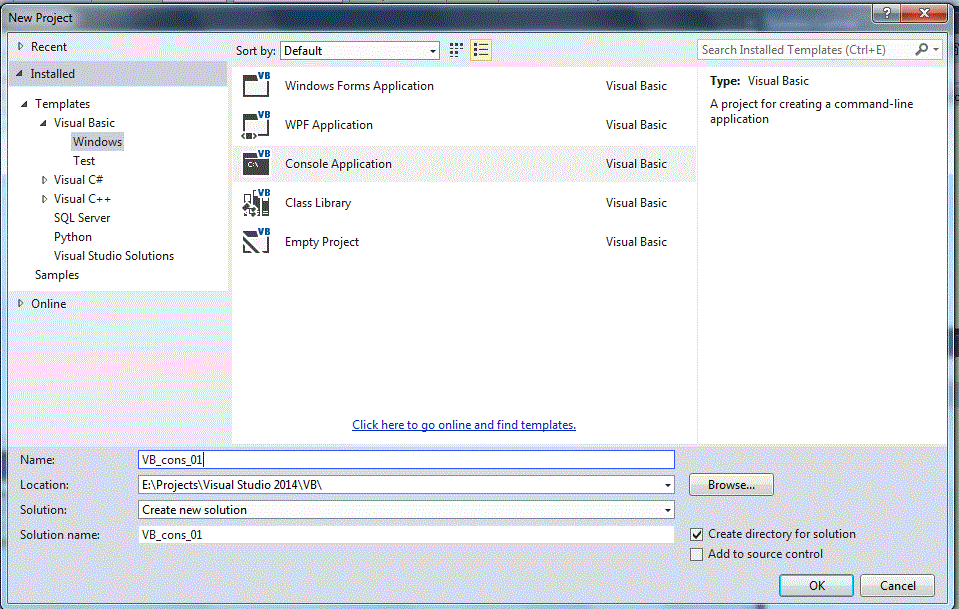Viewport: 959px width, 609px height.
Task: Click the Console Application template icon
Action: [256, 163]
